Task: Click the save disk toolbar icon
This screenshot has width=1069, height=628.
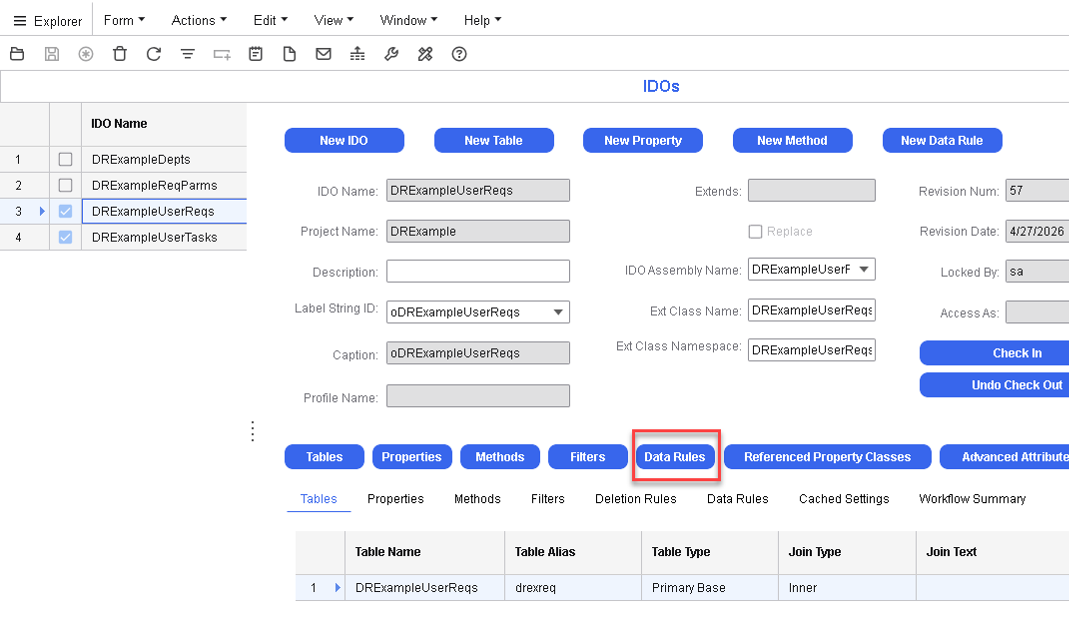Action: point(52,54)
